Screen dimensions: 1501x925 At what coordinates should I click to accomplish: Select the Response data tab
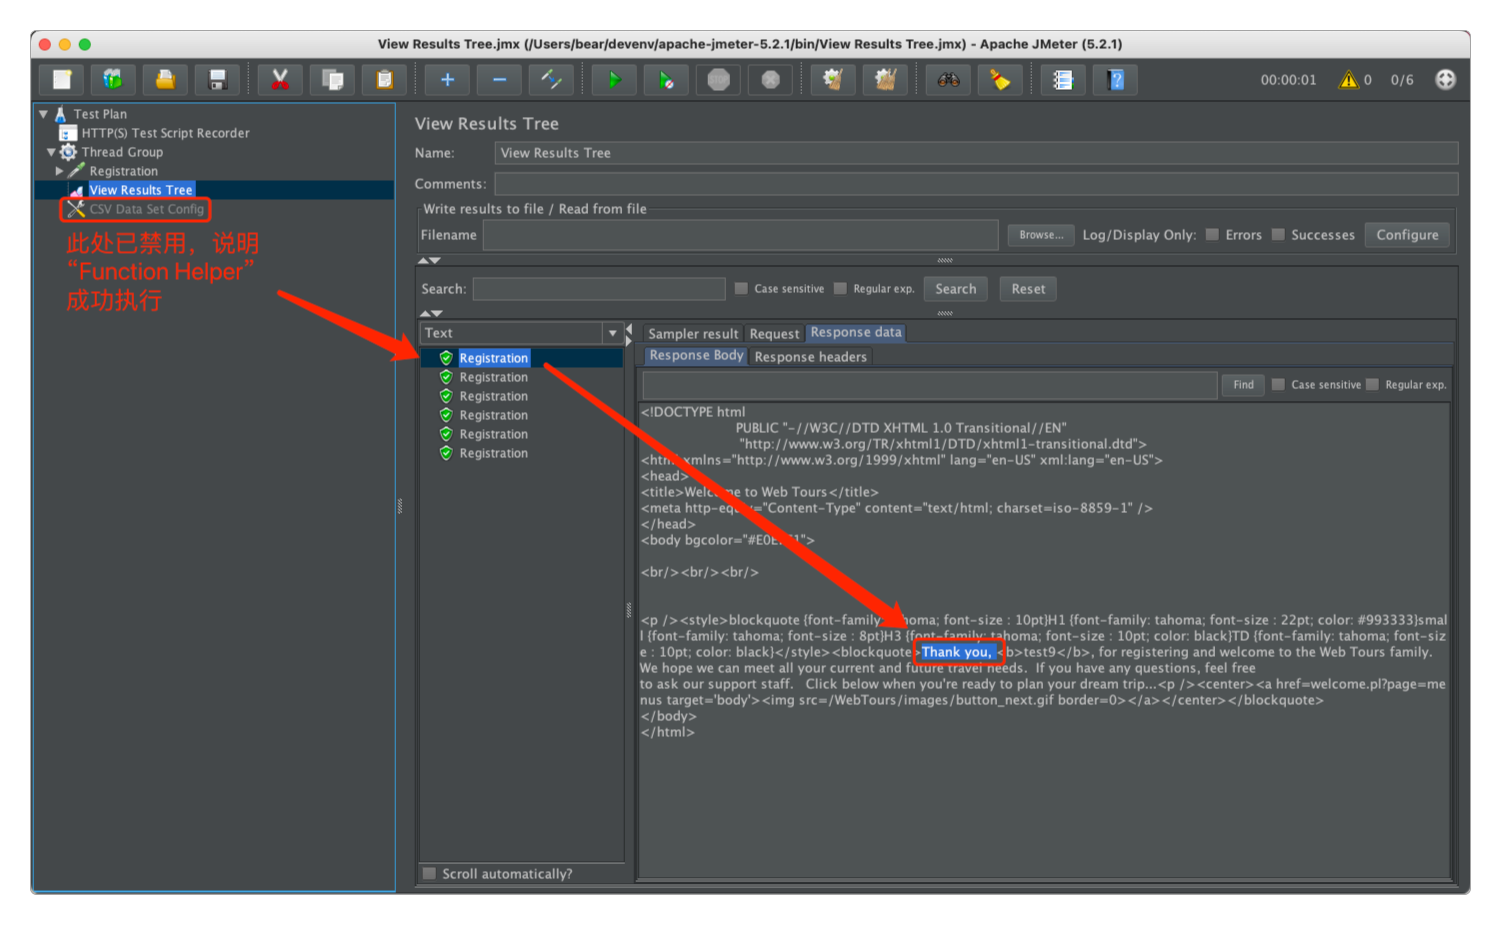(856, 333)
